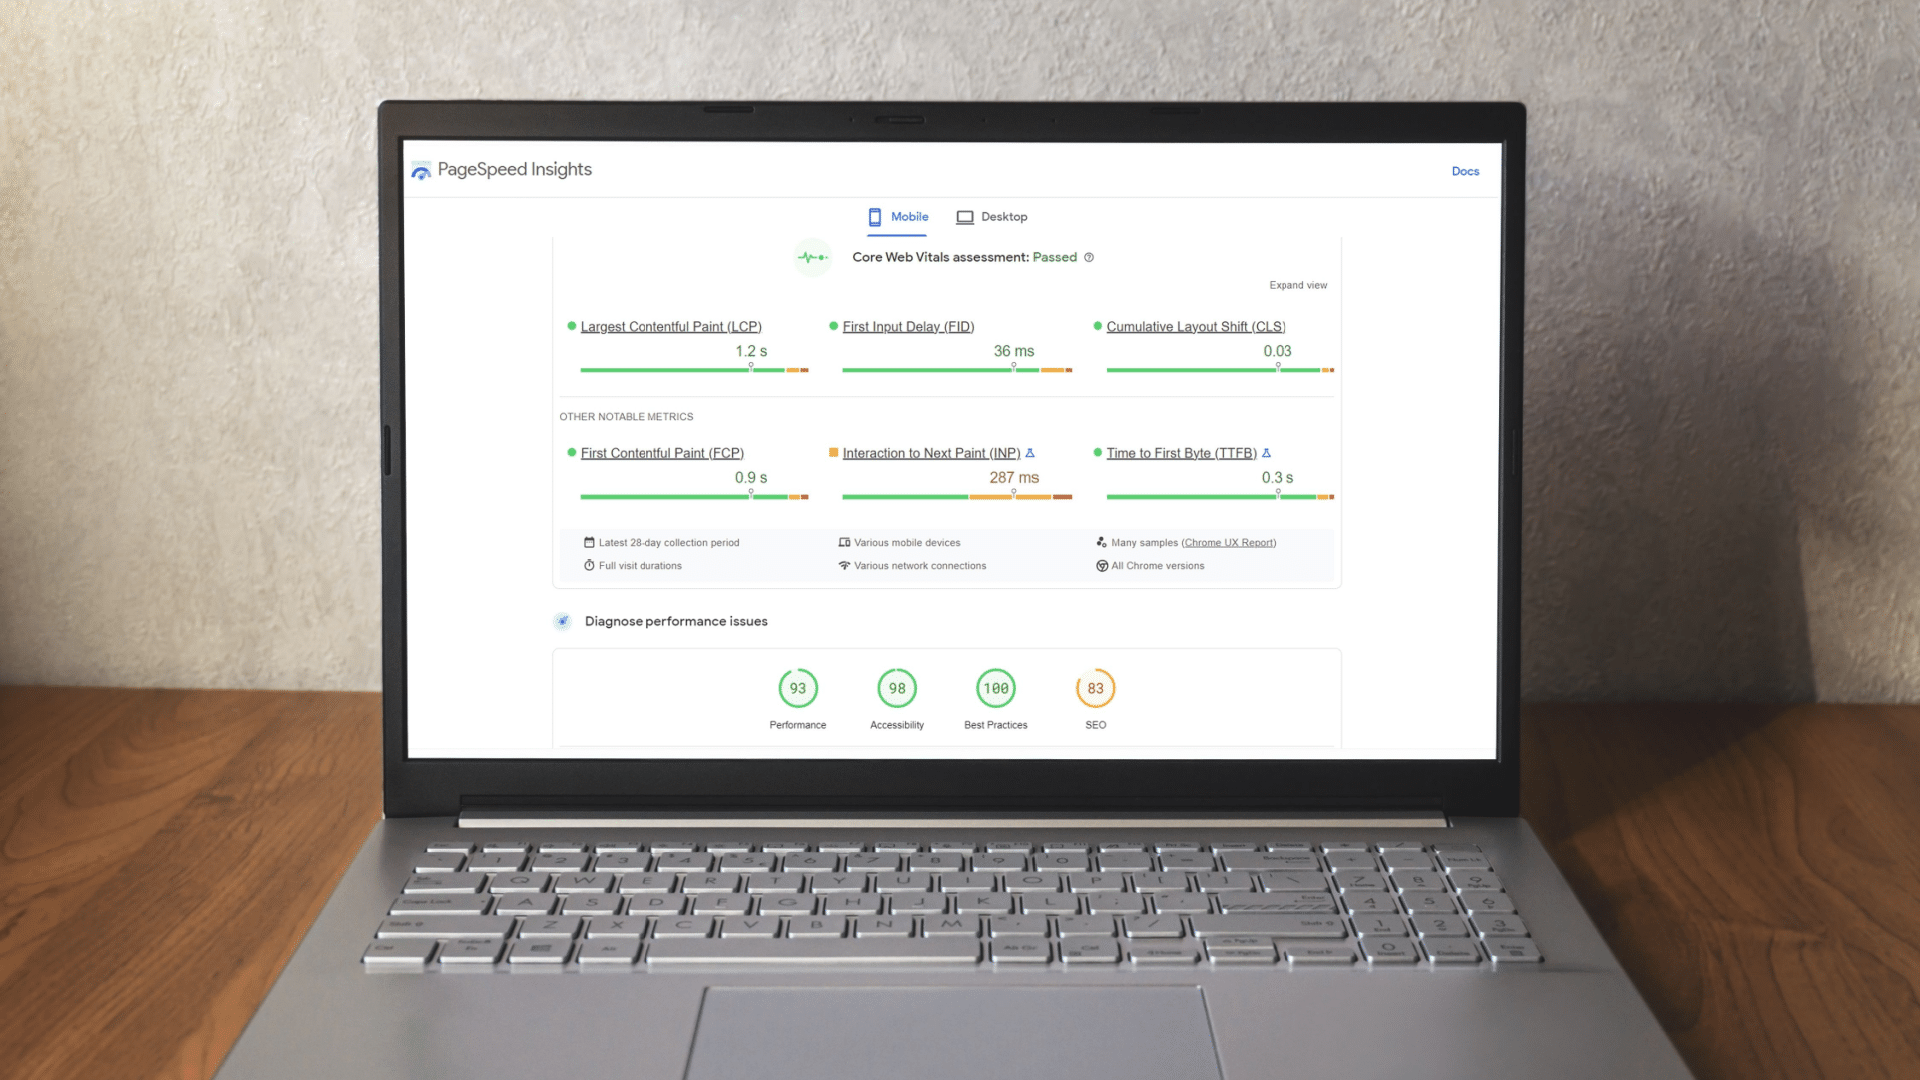Click the green status dot beside TTFB
Screen dimensions: 1920x1080
[x=1098, y=452]
